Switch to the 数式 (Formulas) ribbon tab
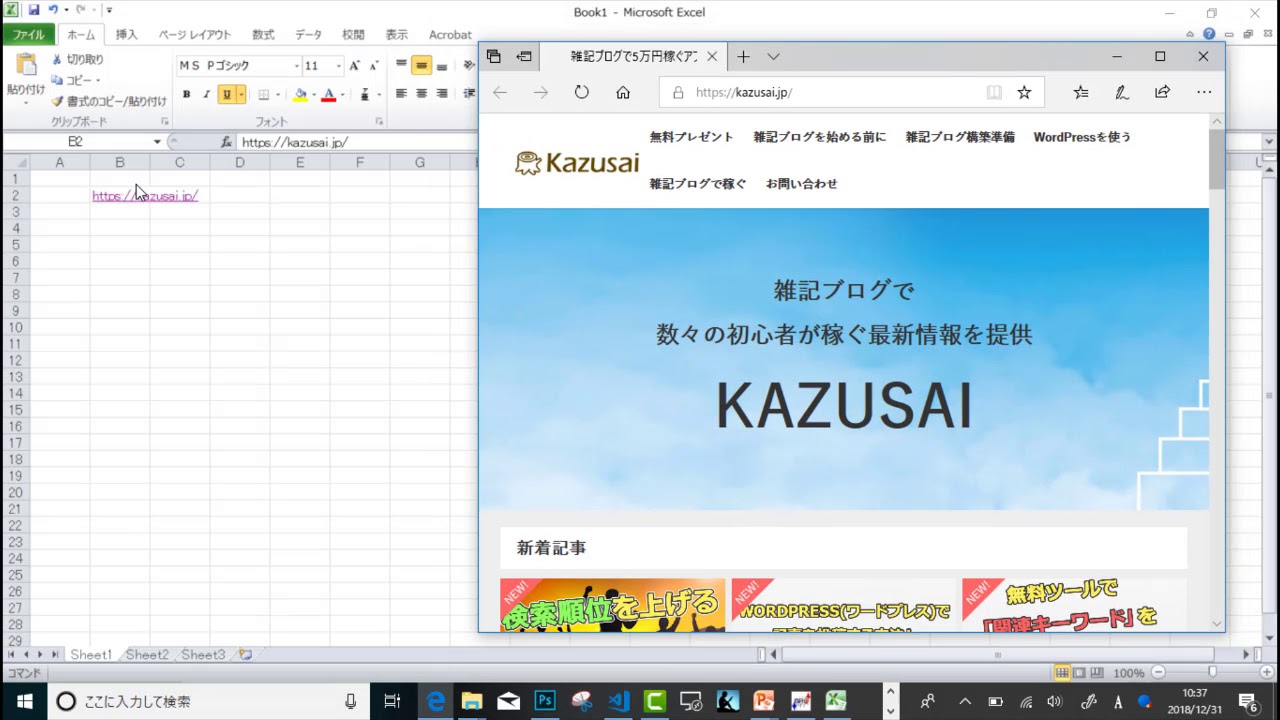Screen dimensions: 1280x720 coord(263,34)
